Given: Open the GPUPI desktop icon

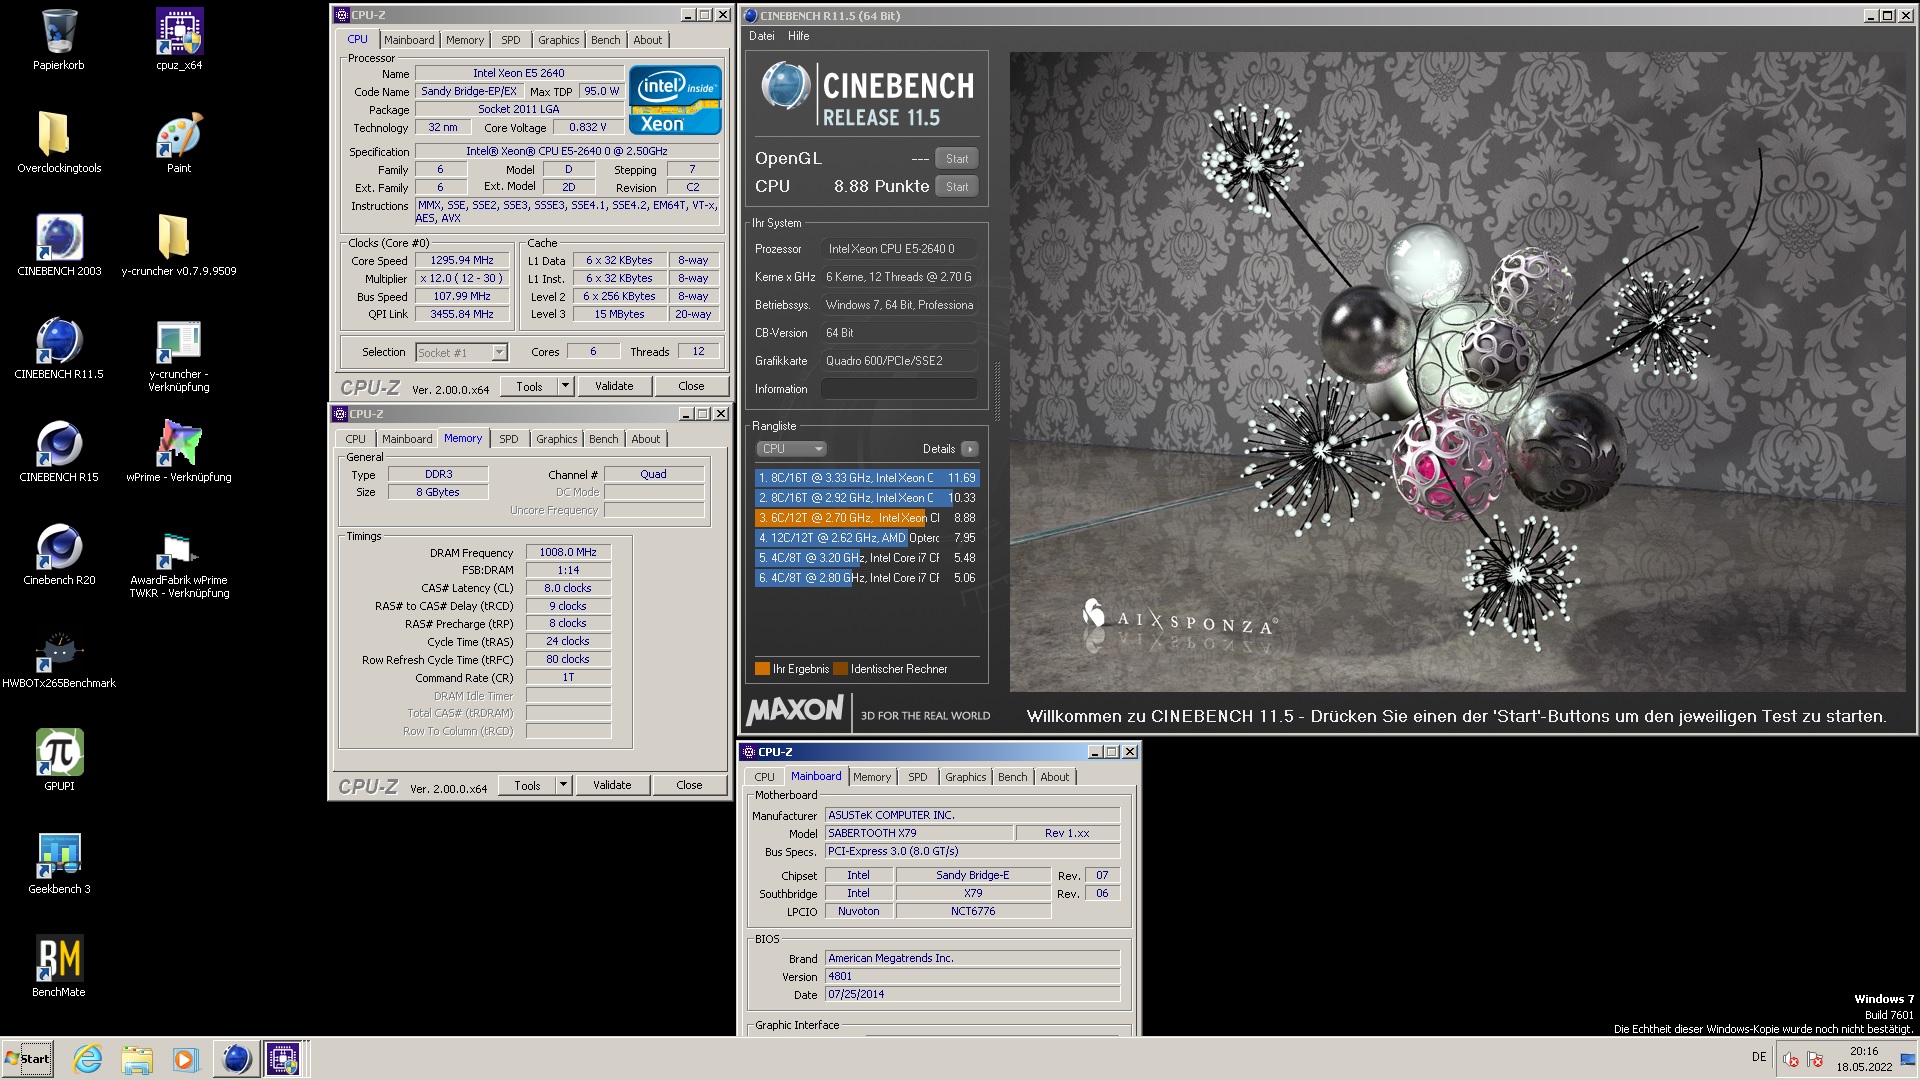Looking at the screenshot, I should [59, 761].
